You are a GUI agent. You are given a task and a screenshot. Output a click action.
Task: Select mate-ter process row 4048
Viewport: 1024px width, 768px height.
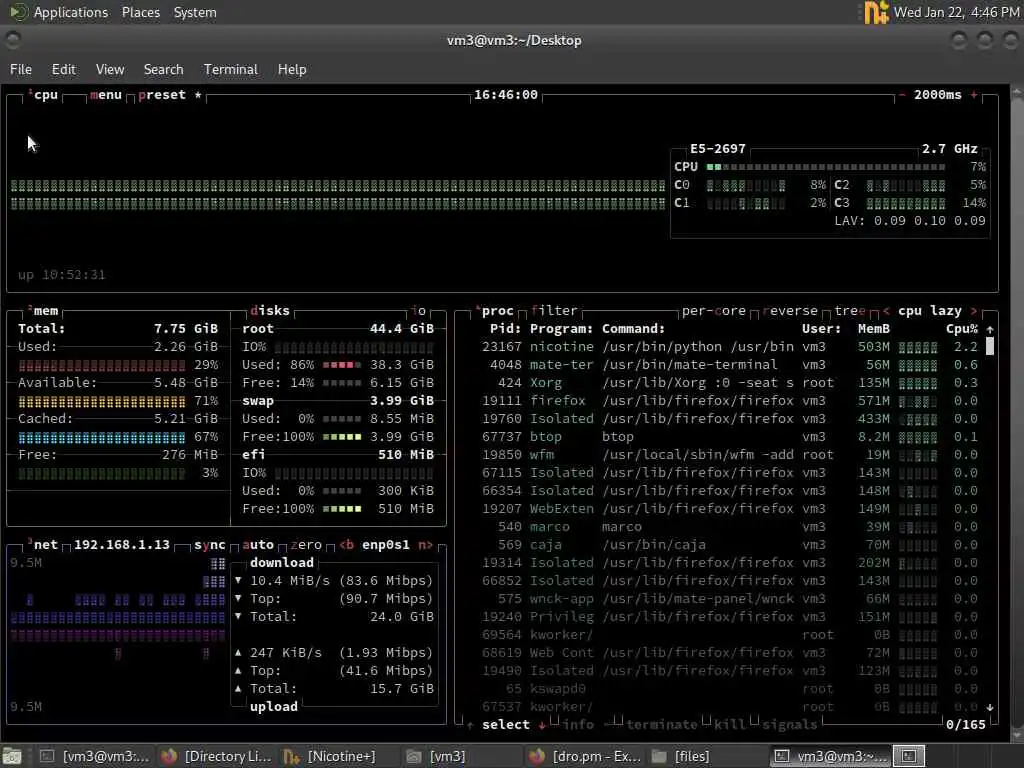[730, 364]
